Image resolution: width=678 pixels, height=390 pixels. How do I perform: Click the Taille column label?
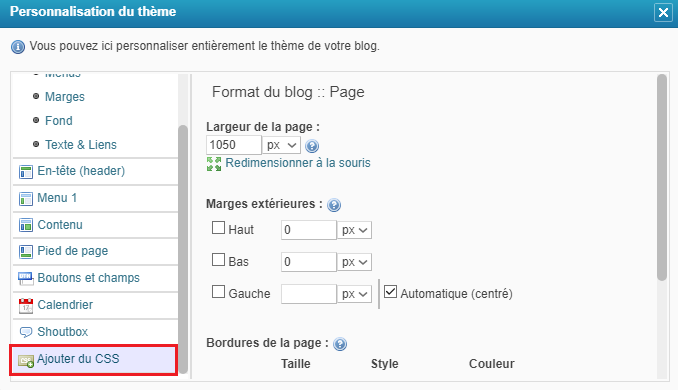296,364
